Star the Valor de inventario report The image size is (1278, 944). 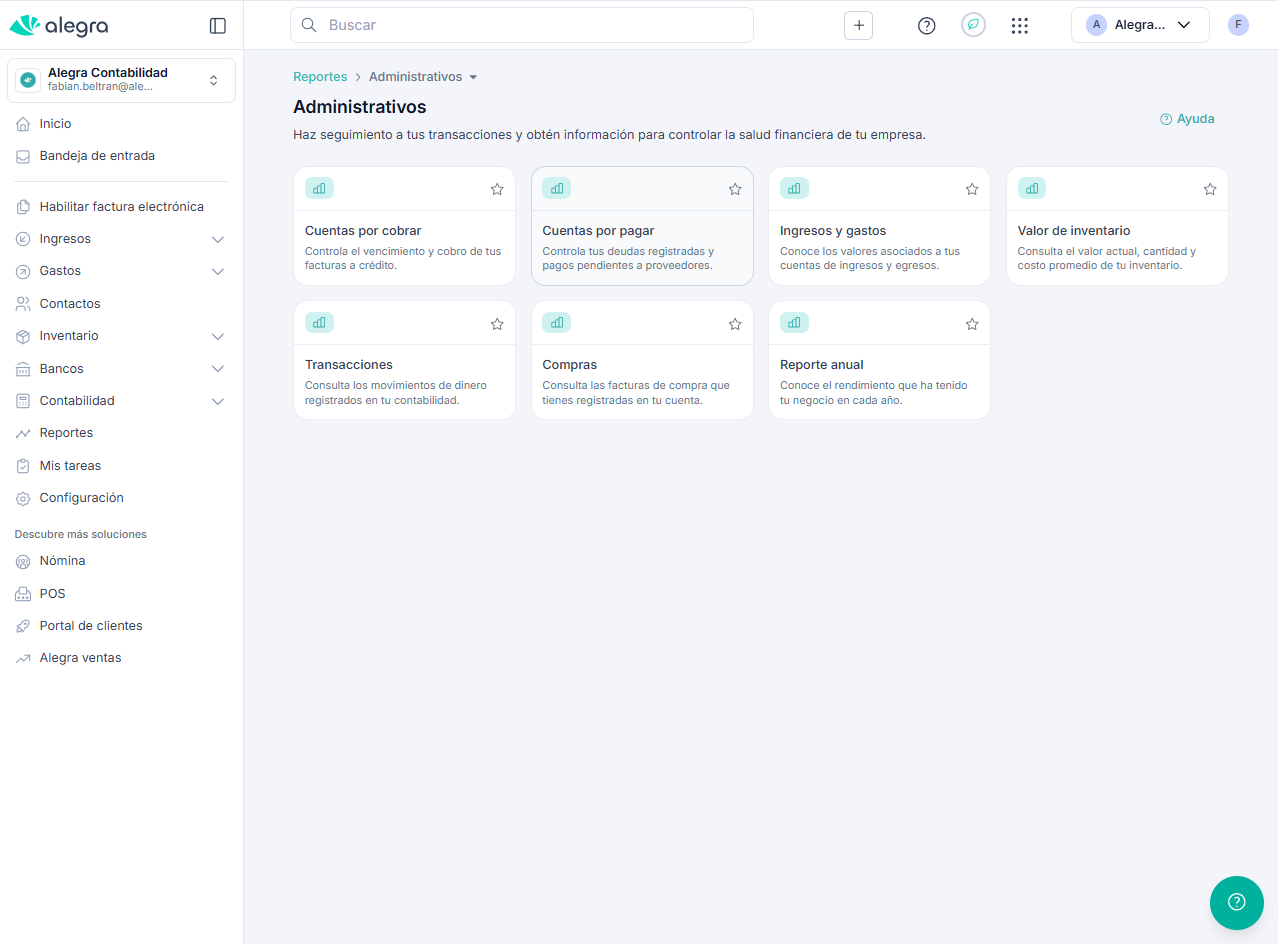[1209, 189]
